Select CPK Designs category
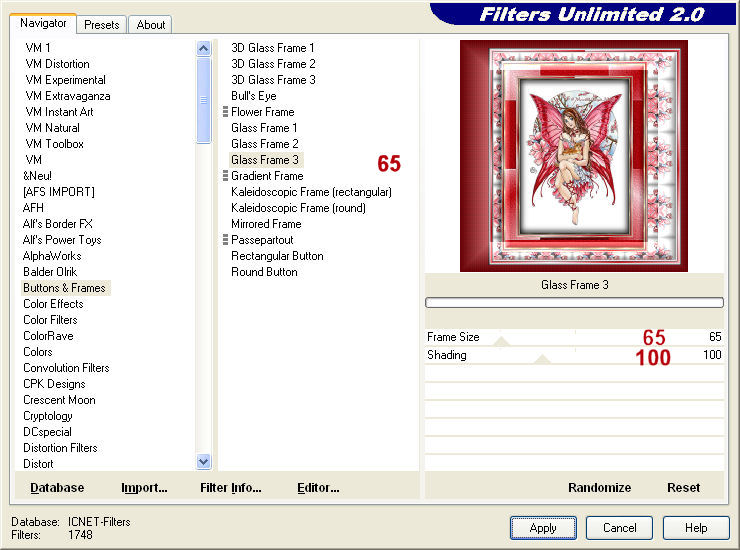The width and height of the screenshot is (740, 550). (54, 384)
